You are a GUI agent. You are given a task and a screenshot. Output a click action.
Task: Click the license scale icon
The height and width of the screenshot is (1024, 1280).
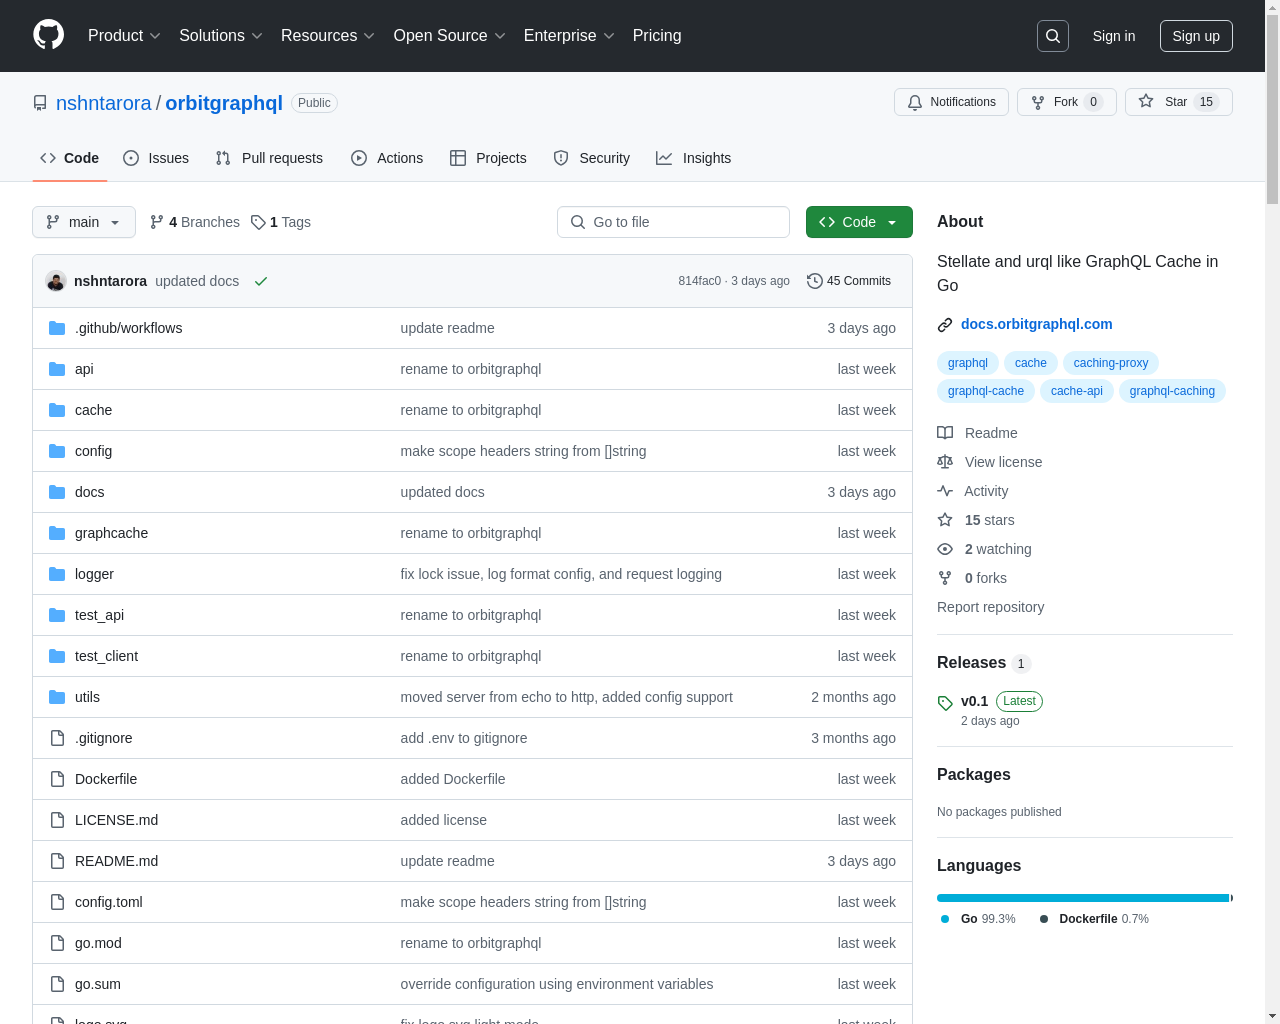[945, 462]
